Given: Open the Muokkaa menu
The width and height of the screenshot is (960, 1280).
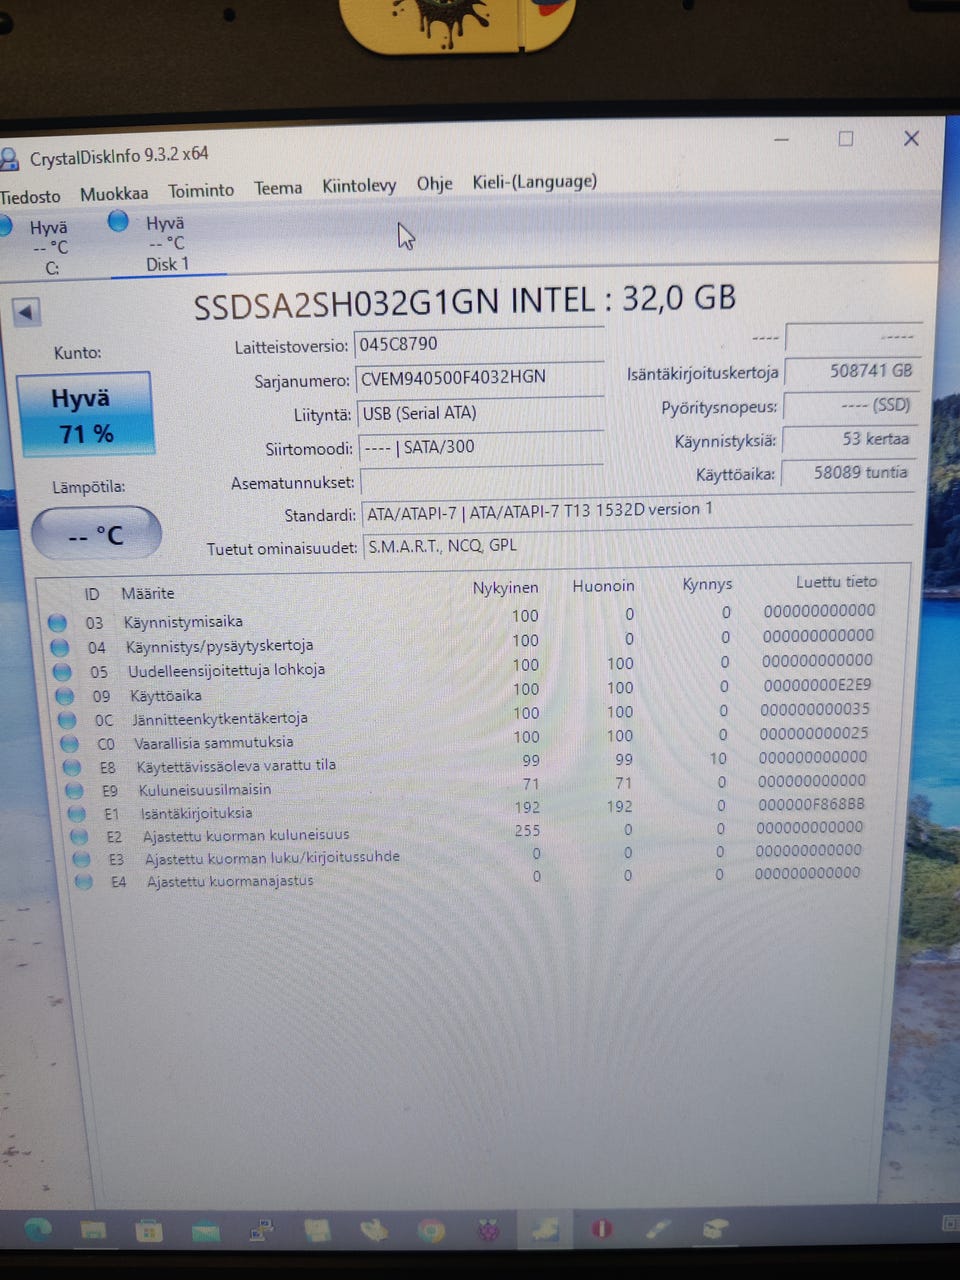Looking at the screenshot, I should pyautogui.click(x=114, y=194).
